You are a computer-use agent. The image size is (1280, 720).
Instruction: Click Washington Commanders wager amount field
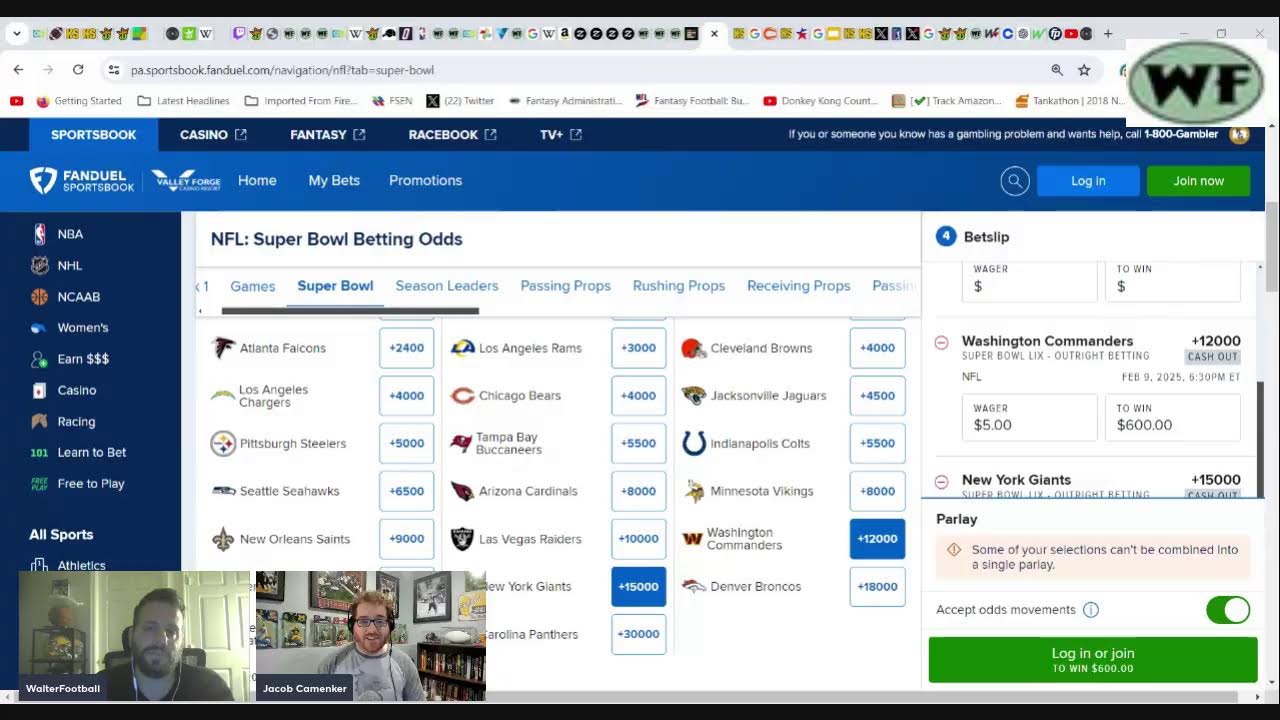pyautogui.click(x=1029, y=418)
